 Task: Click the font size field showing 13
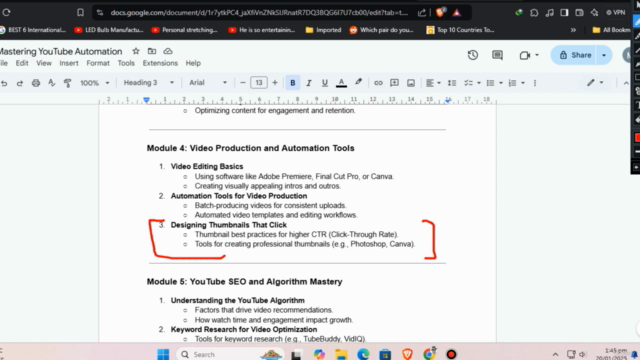pos(259,83)
